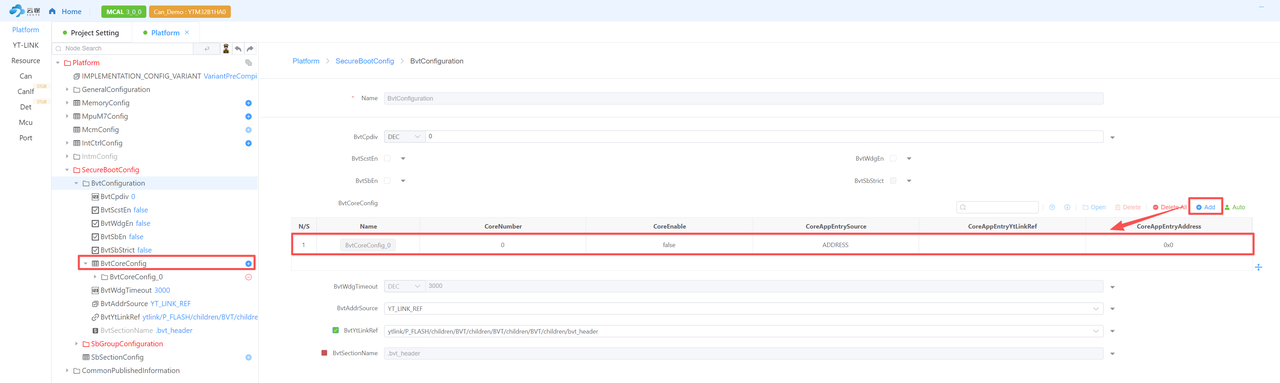This screenshot has width=1280, height=383.
Task: Open Port module in the left sidebar
Action: [x=25, y=138]
